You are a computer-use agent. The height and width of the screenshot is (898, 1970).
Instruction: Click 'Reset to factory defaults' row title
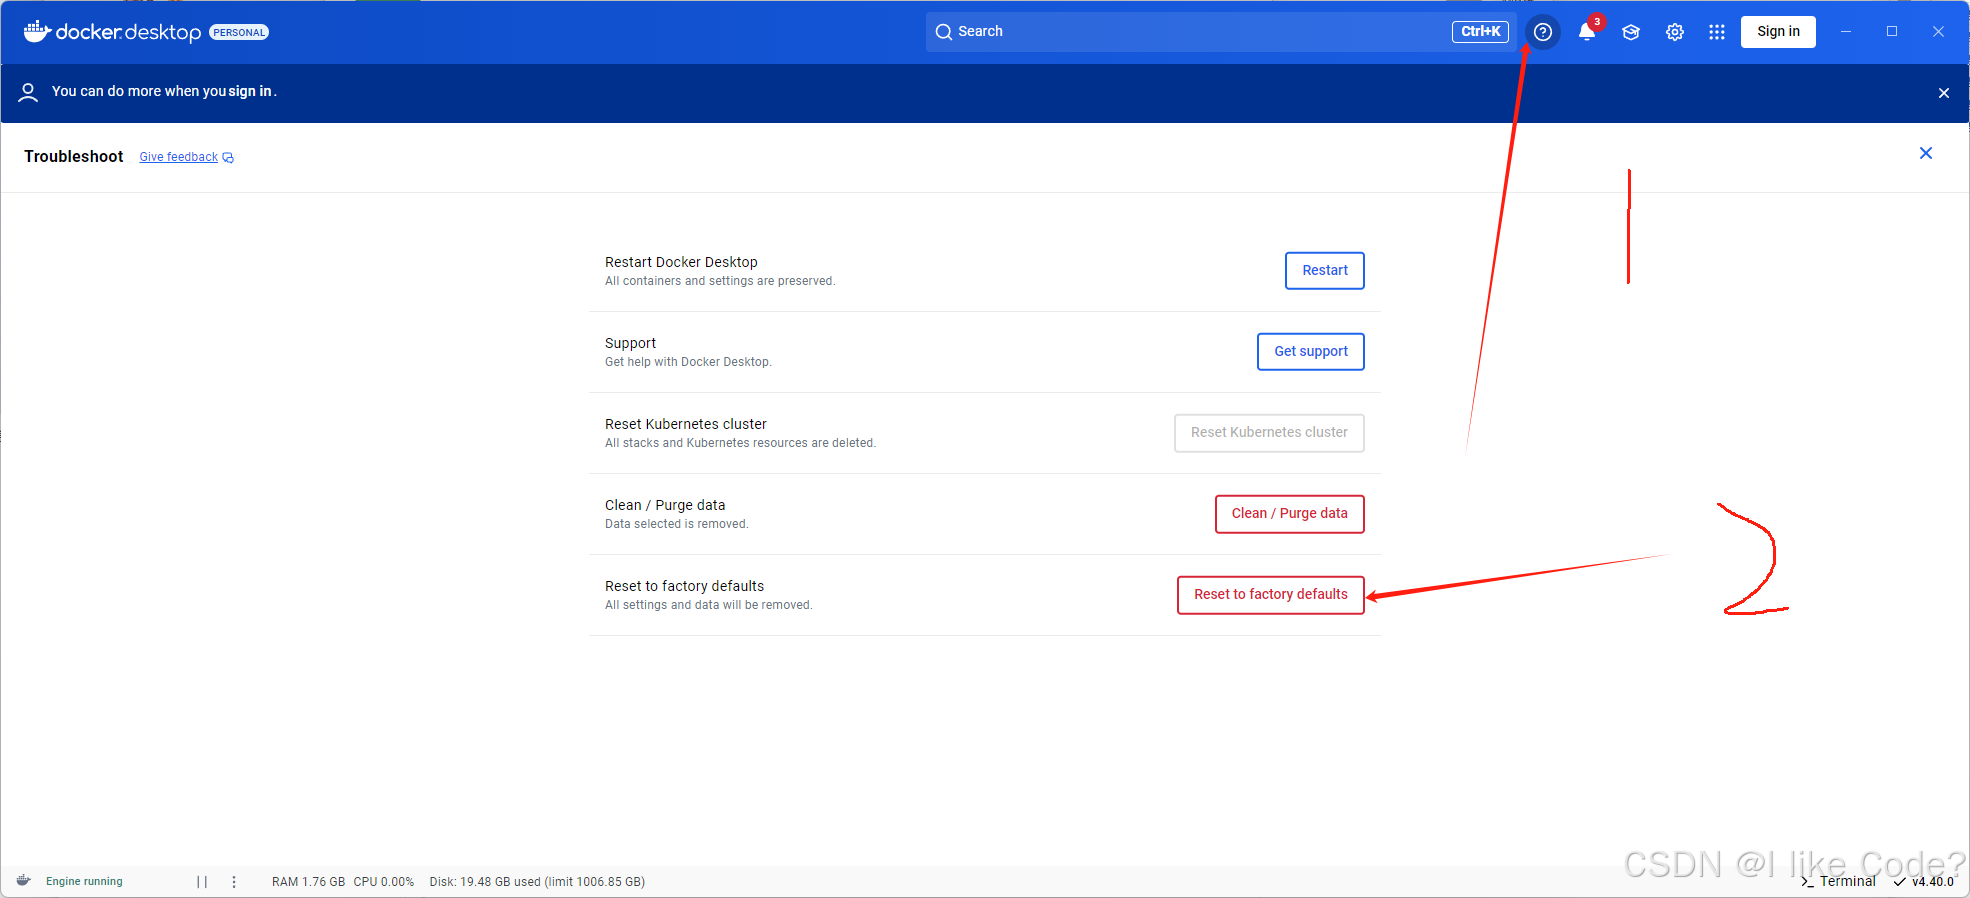[x=684, y=586]
